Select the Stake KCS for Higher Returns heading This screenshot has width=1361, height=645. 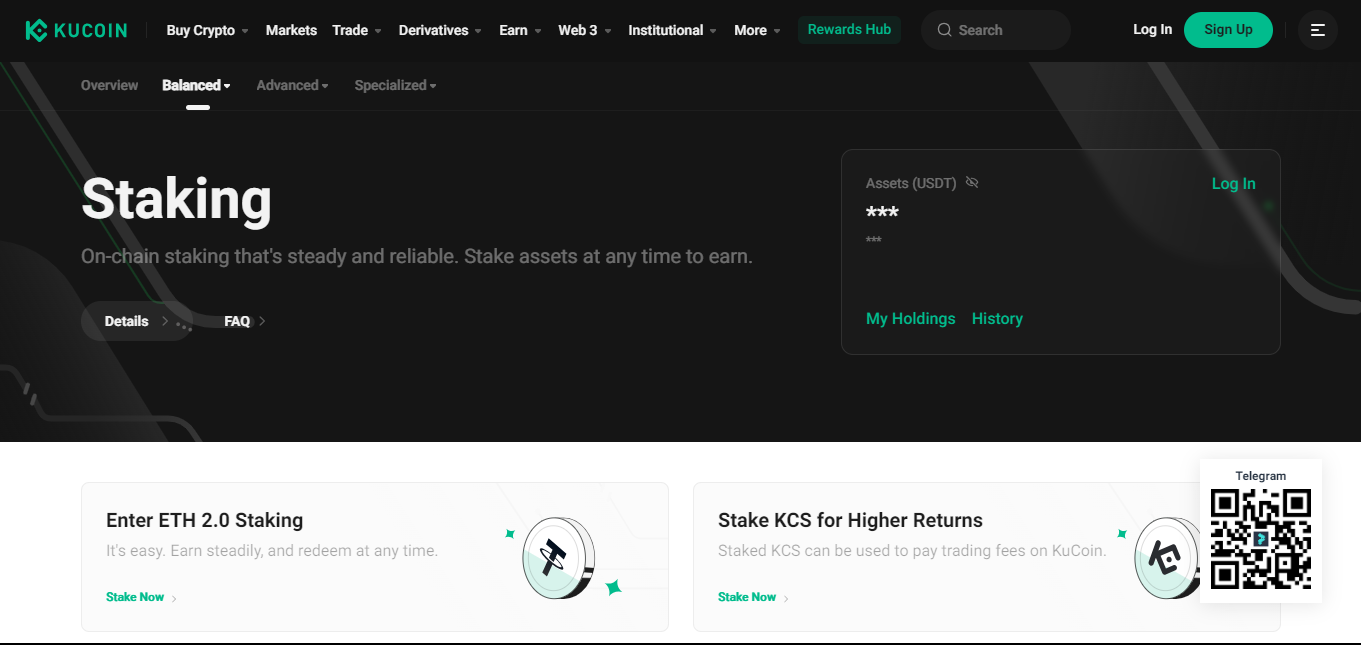(850, 520)
